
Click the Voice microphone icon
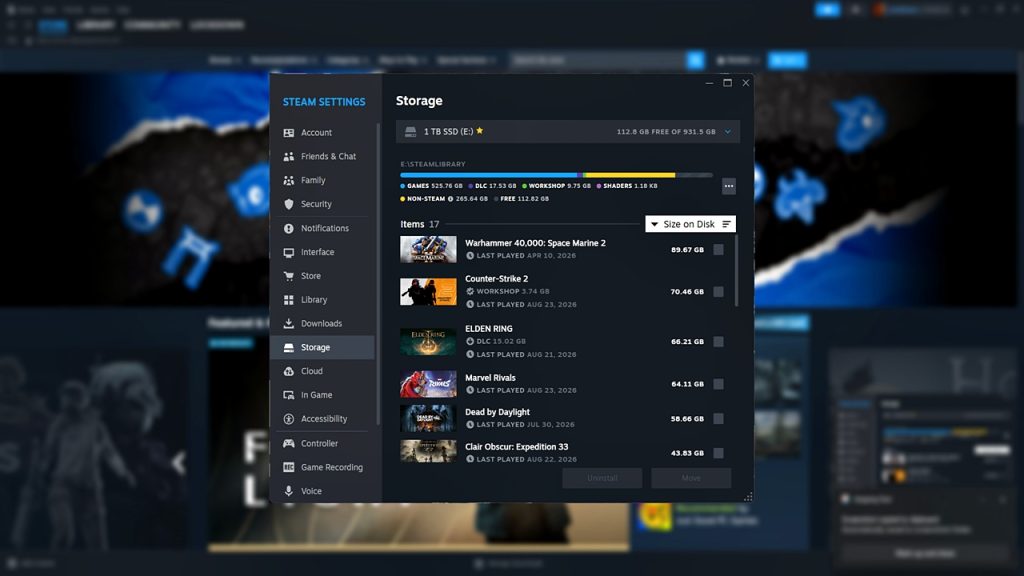[289, 491]
